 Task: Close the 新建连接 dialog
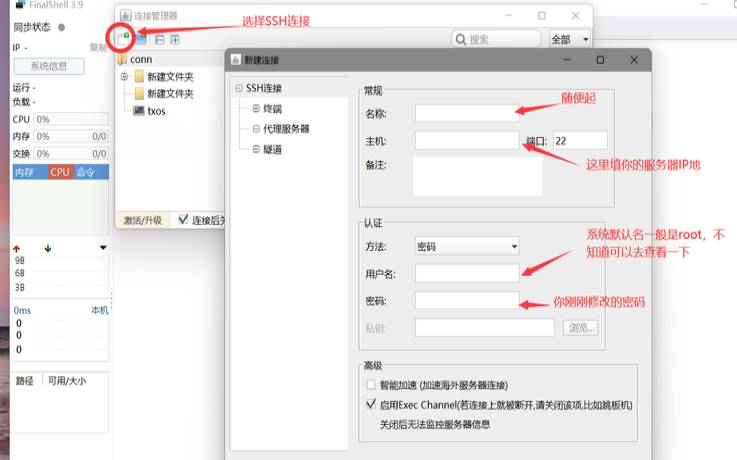coord(634,60)
